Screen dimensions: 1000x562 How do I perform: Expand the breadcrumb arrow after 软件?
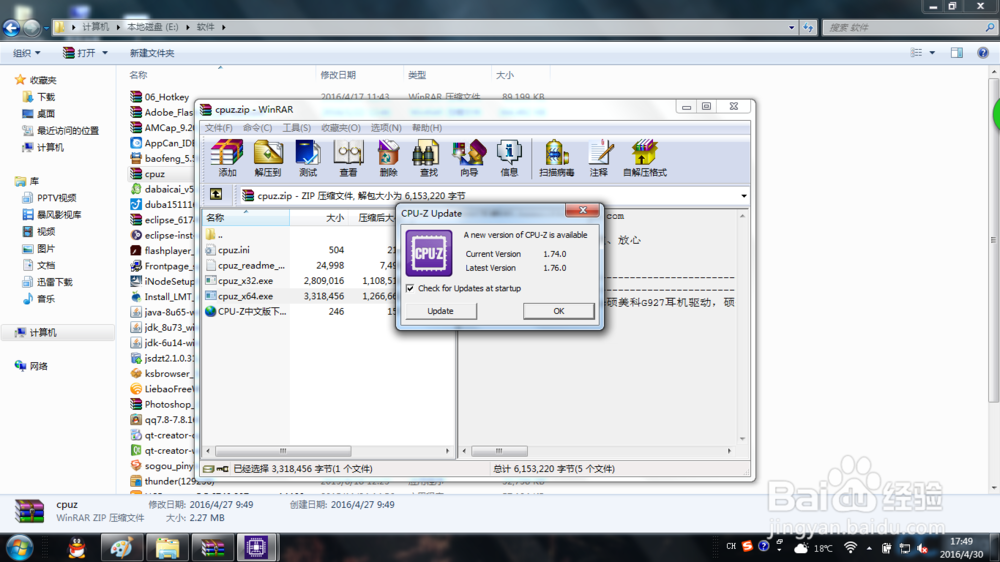[x=223, y=27]
